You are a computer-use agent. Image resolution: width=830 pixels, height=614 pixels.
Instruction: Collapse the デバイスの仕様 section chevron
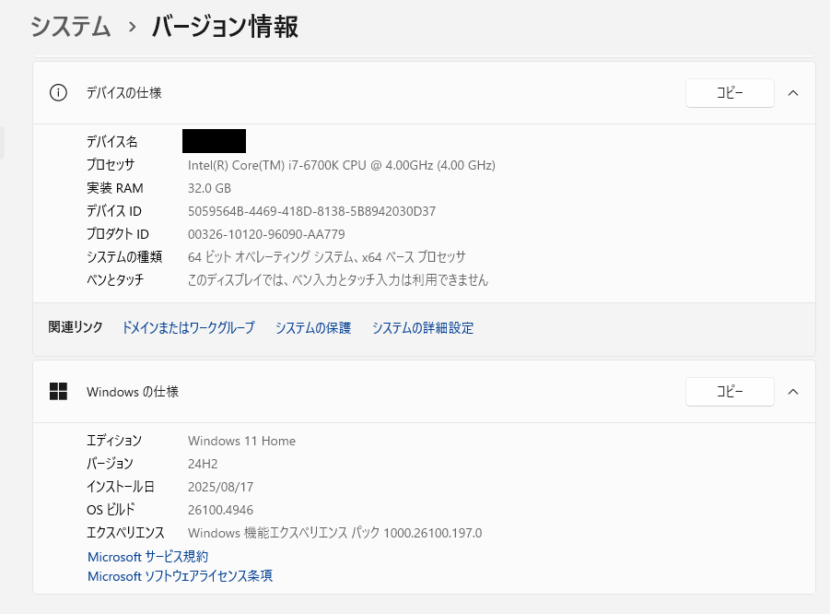pyautogui.click(x=793, y=93)
